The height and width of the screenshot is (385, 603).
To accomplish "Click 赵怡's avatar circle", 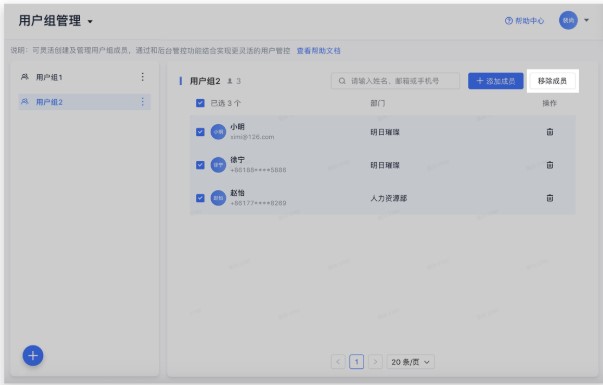I will [x=218, y=198].
